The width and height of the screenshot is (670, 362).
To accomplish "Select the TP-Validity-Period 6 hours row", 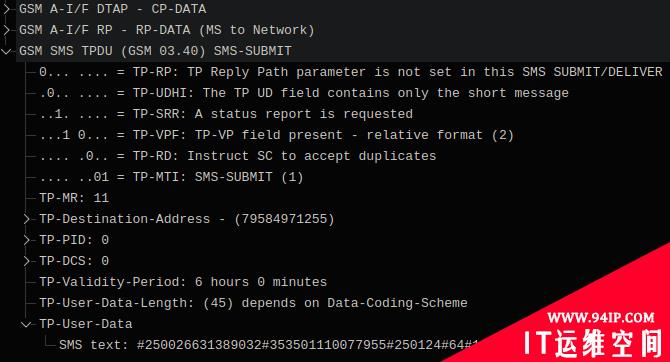I will click(x=183, y=282).
